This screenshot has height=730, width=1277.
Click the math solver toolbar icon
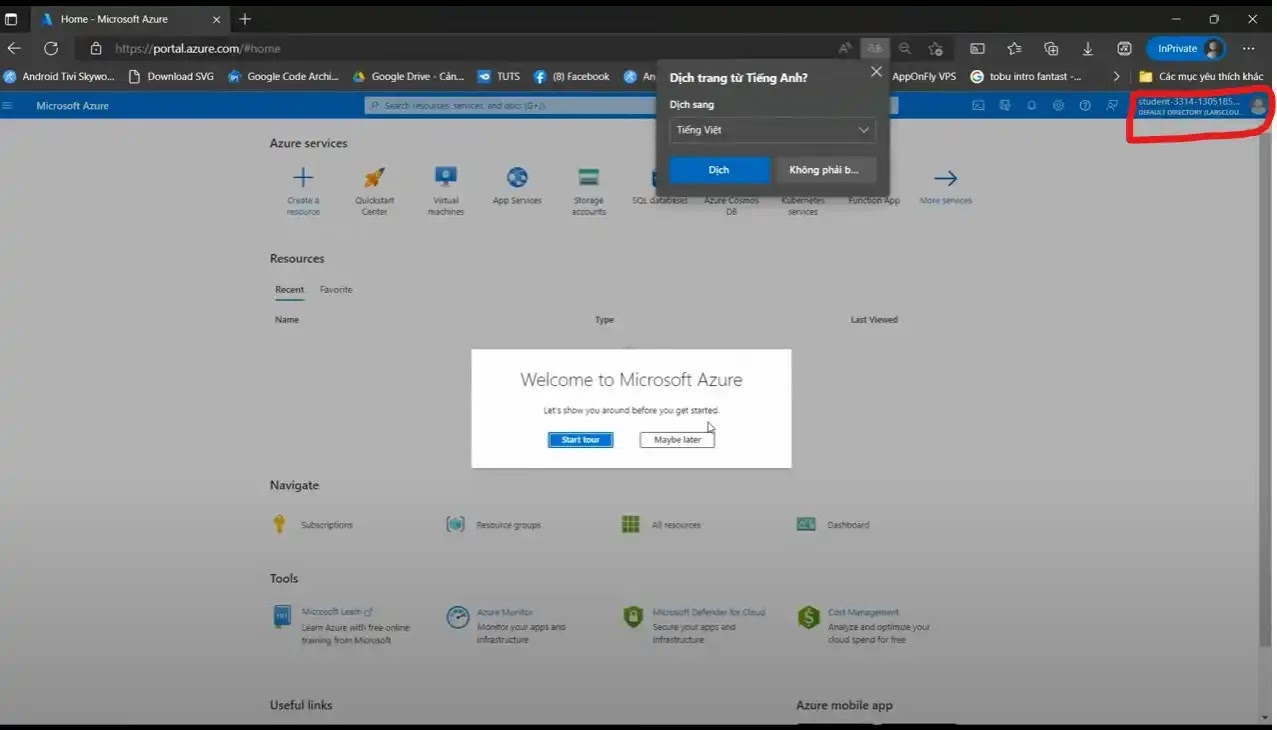click(x=1124, y=48)
